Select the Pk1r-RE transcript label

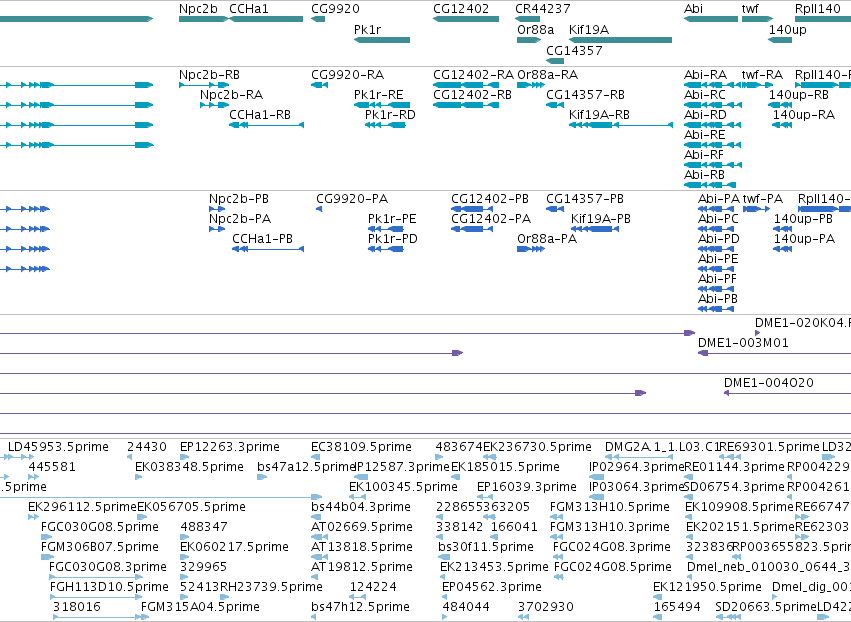point(378,95)
